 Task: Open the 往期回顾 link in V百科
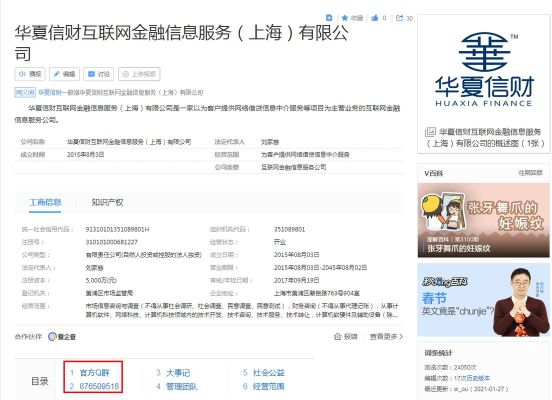click(530, 173)
